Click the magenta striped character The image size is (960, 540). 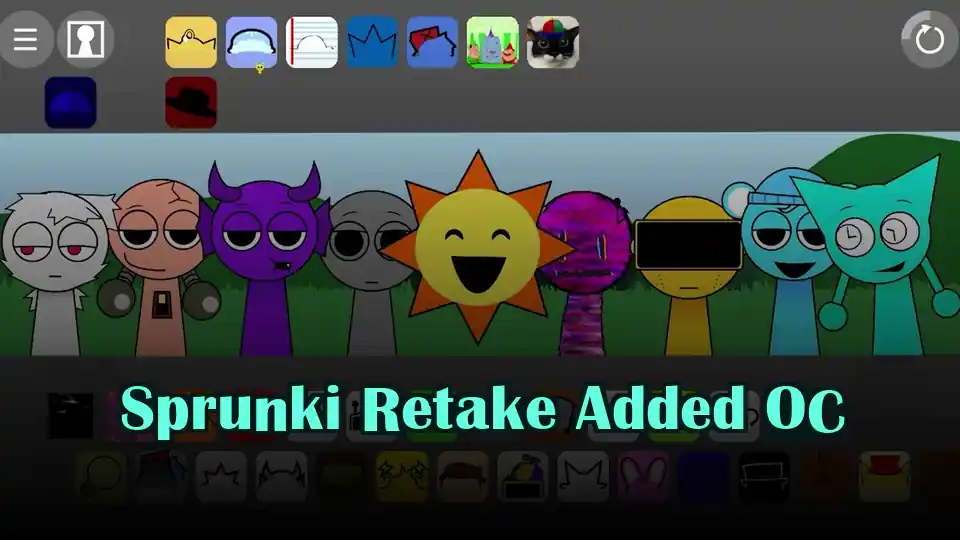point(585,265)
